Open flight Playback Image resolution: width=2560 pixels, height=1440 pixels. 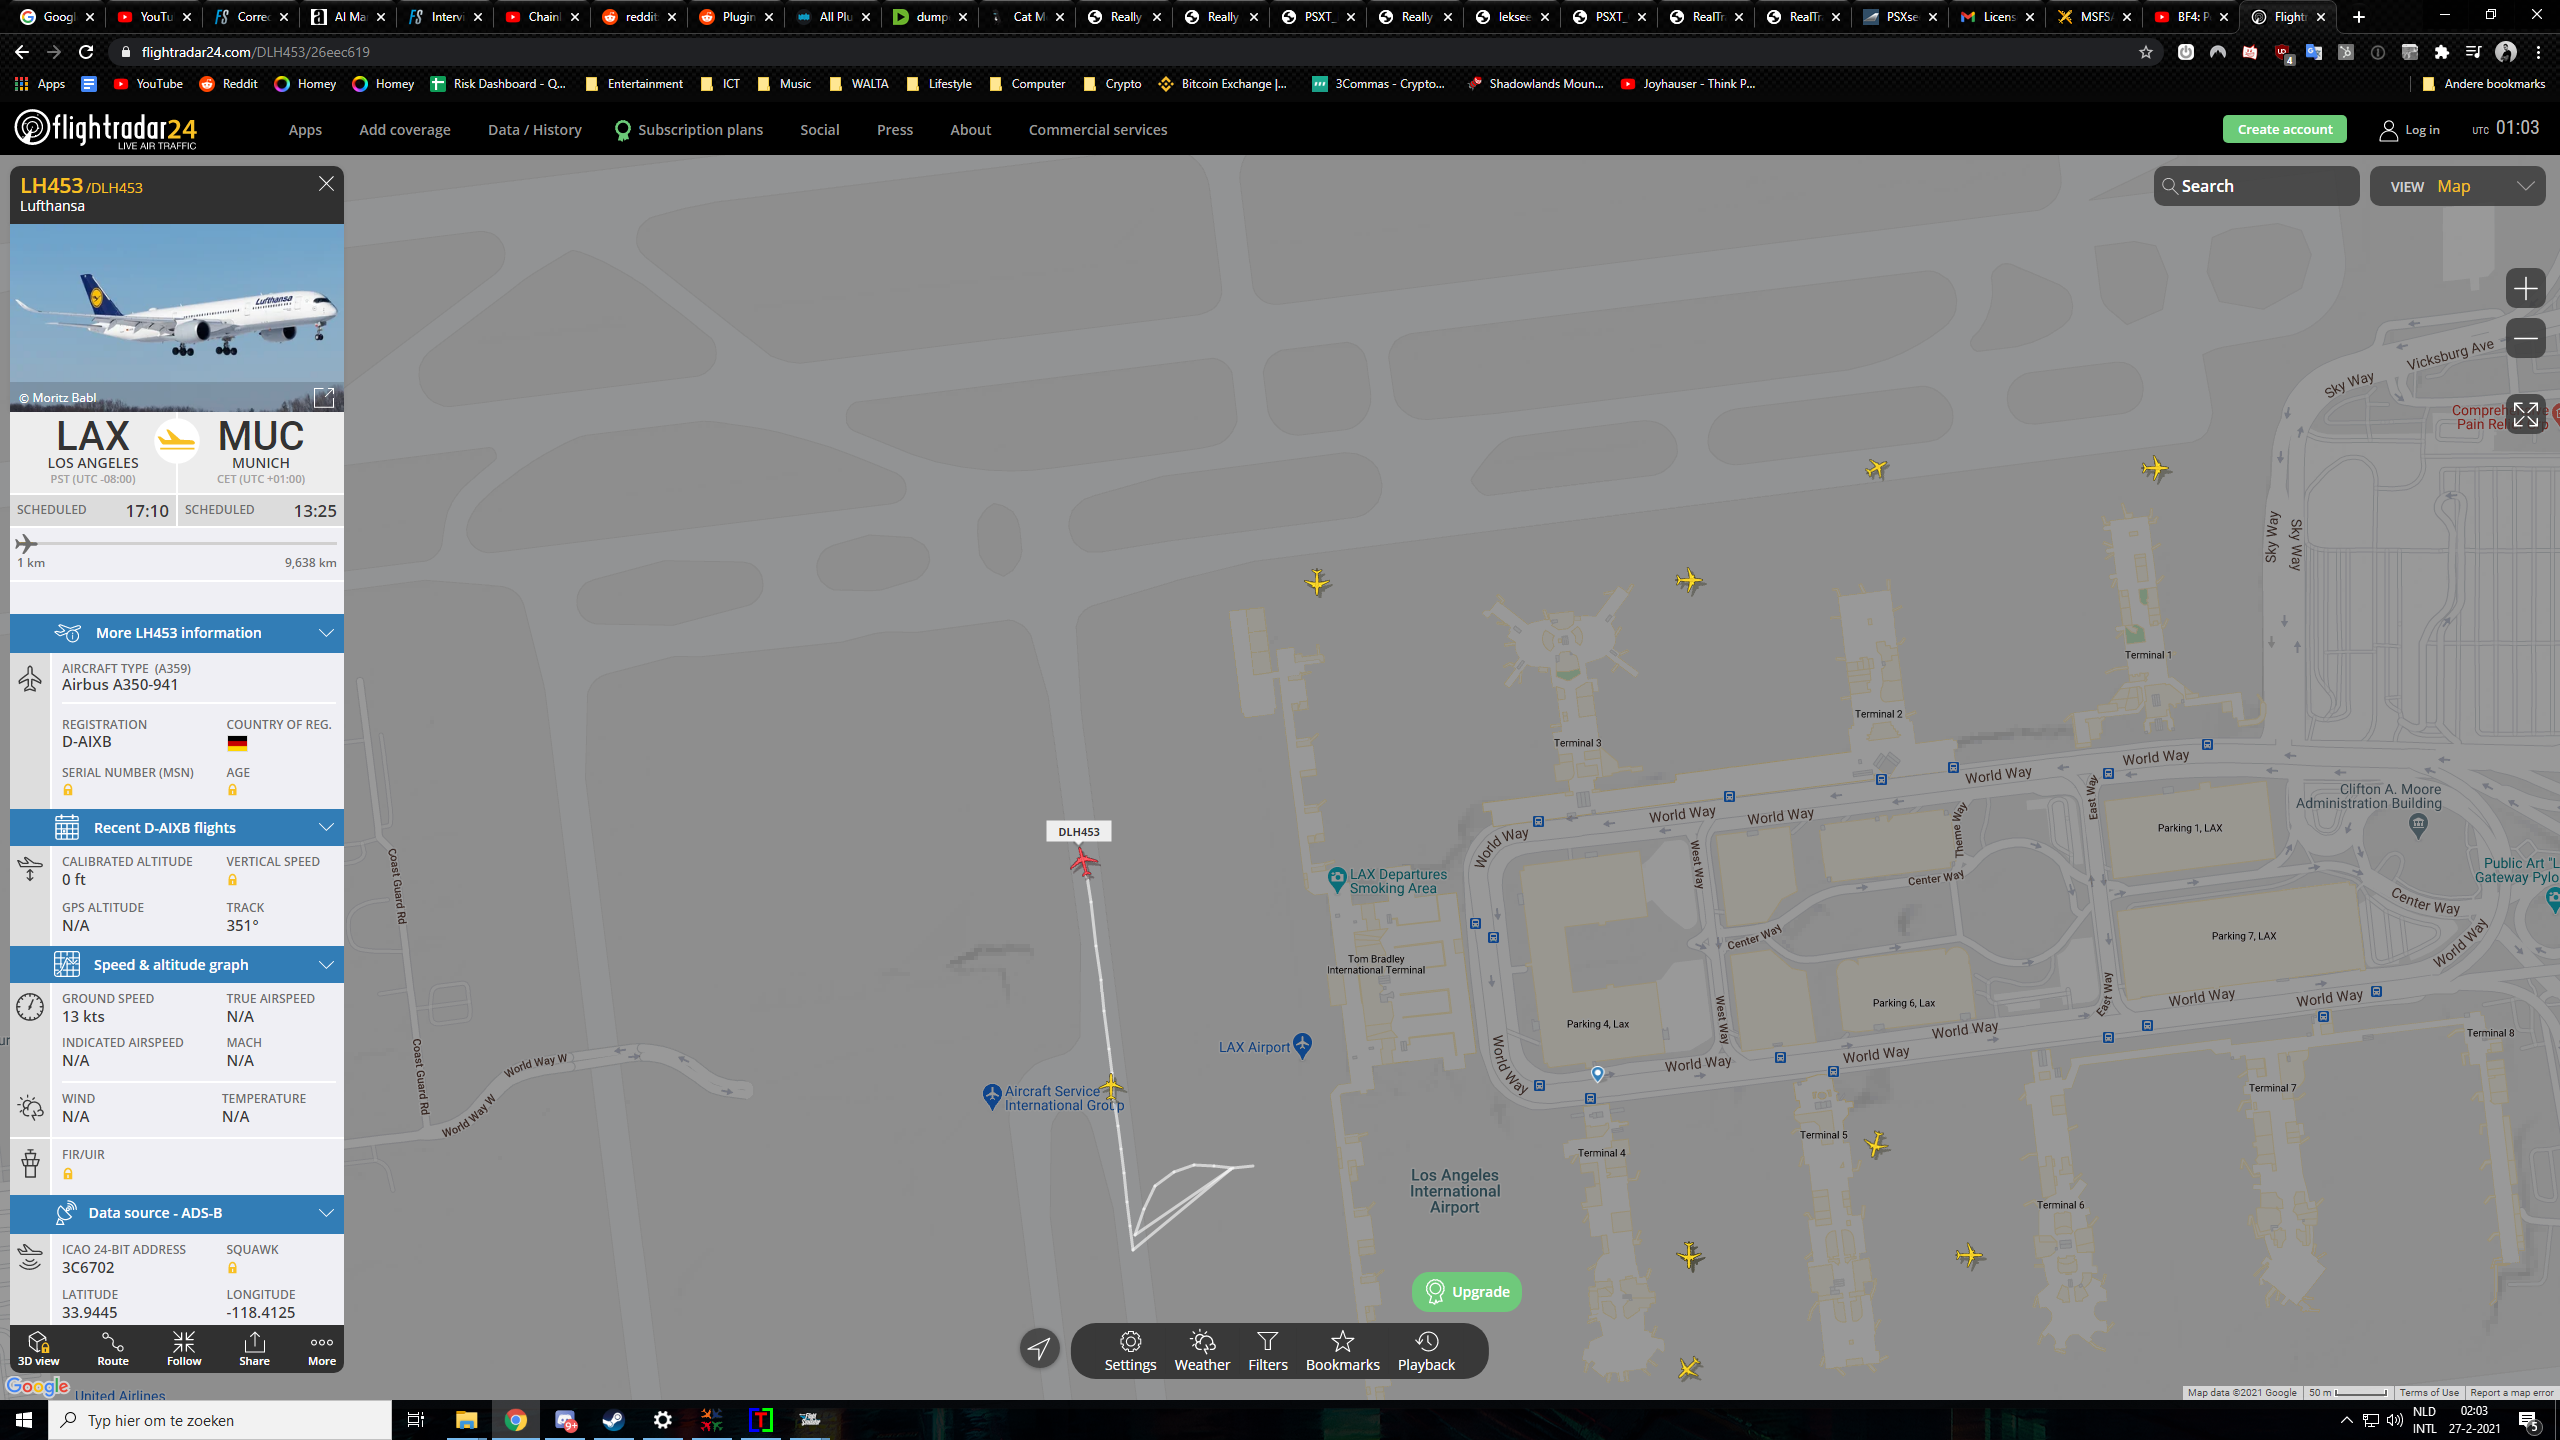pyautogui.click(x=1426, y=1351)
